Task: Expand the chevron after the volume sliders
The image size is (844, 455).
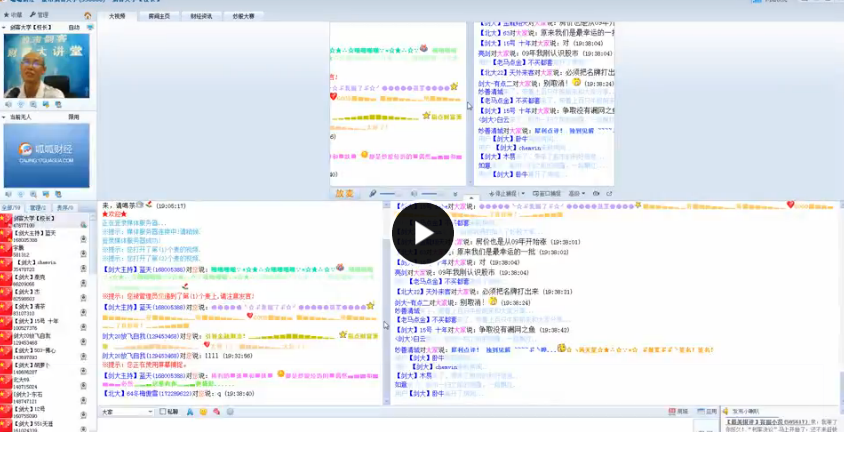Action: [455, 194]
